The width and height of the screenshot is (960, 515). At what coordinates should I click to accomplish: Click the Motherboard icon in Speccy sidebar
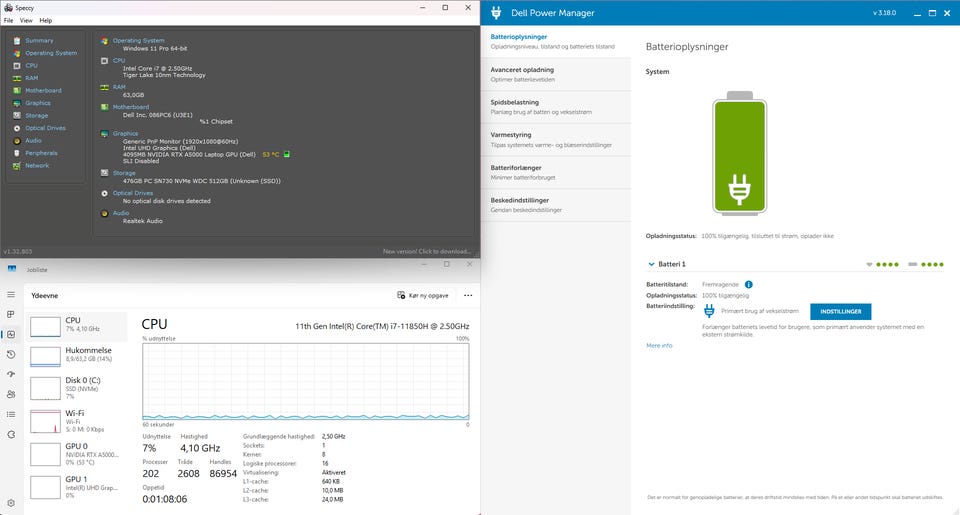(17, 91)
